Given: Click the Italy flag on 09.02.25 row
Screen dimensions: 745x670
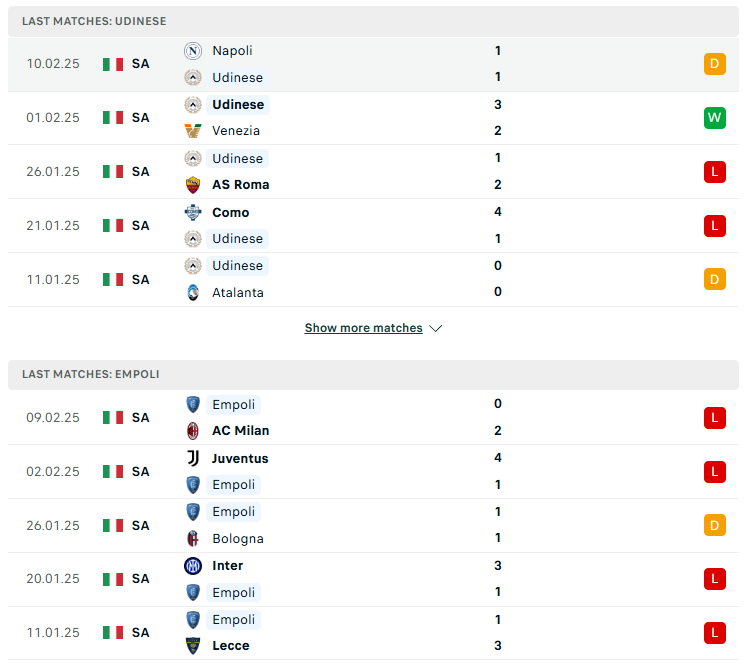Looking at the screenshot, I should (x=113, y=418).
